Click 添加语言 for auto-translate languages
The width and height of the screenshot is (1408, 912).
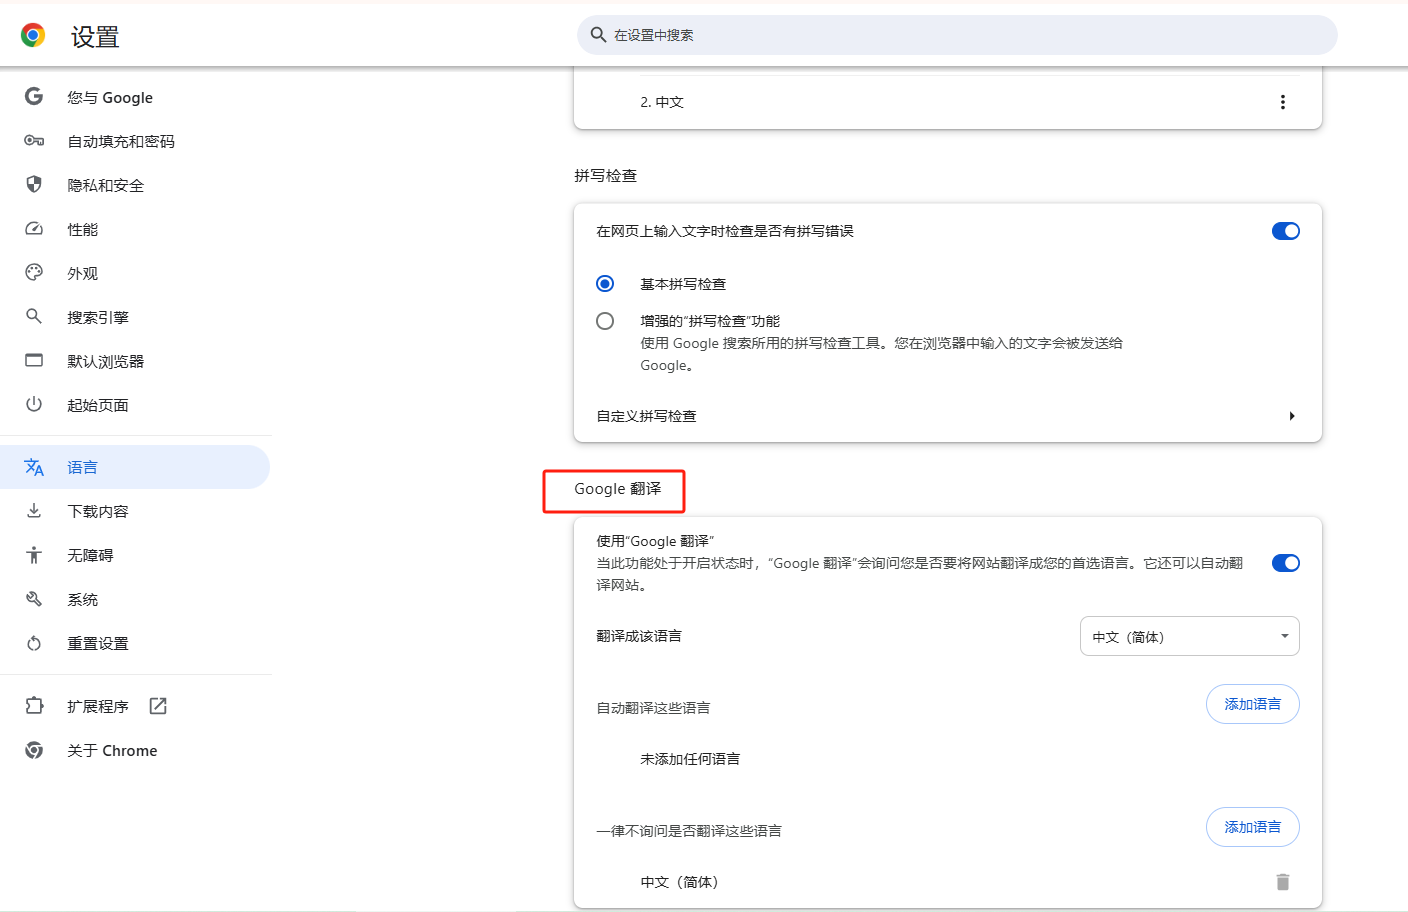click(x=1252, y=704)
